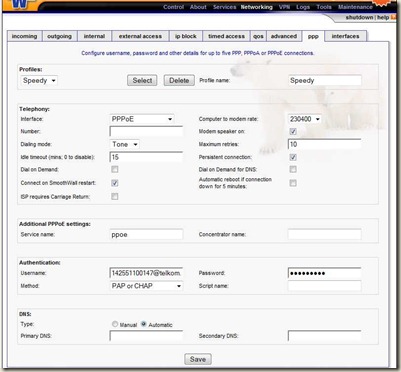The width and height of the screenshot is (401, 372).
Task: Open the Computer to modem rate dropdown
Action: 304,119
